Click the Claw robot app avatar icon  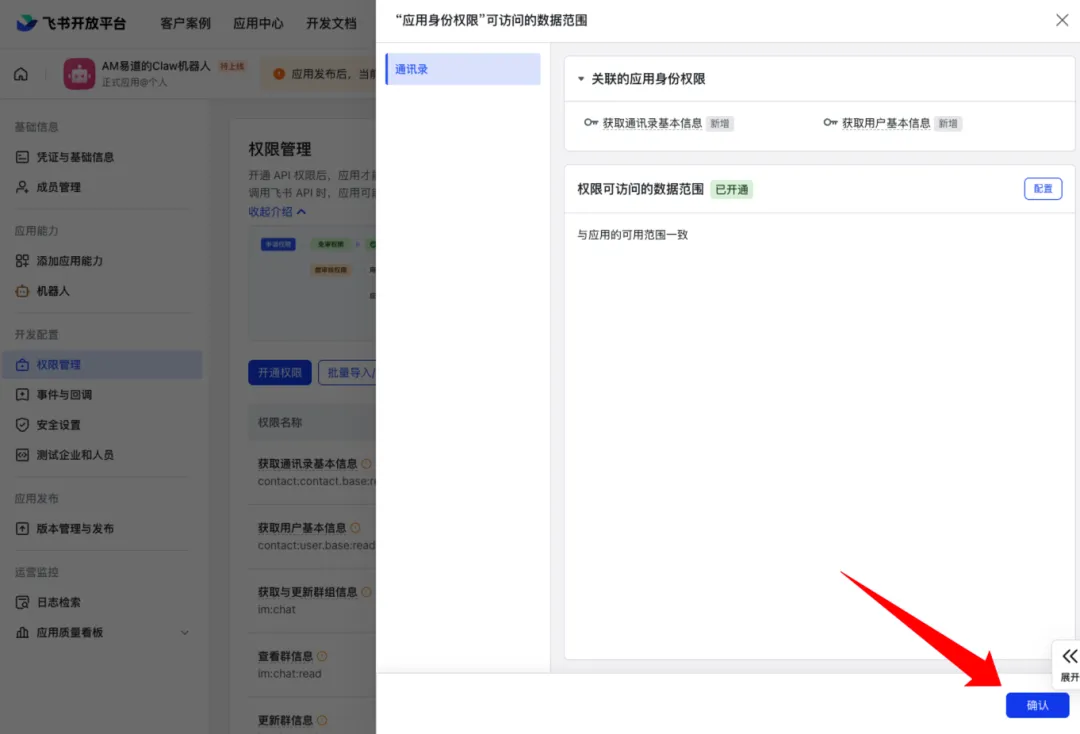[79, 74]
